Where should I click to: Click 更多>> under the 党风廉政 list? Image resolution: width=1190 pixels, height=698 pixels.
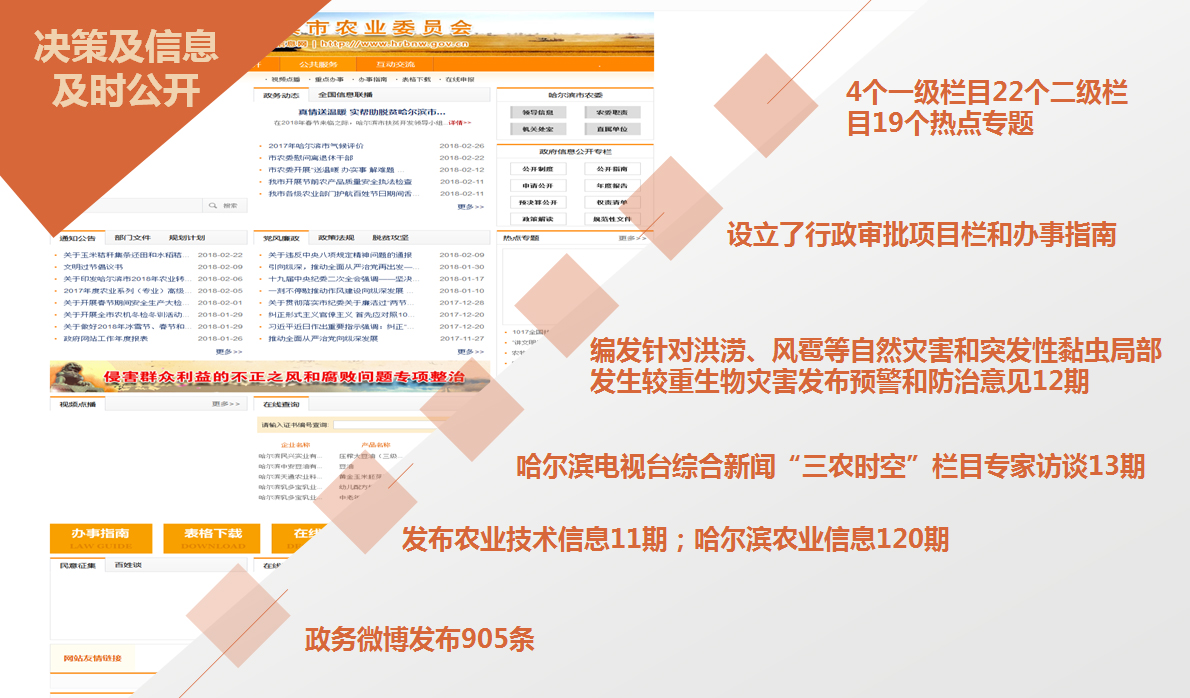(471, 352)
